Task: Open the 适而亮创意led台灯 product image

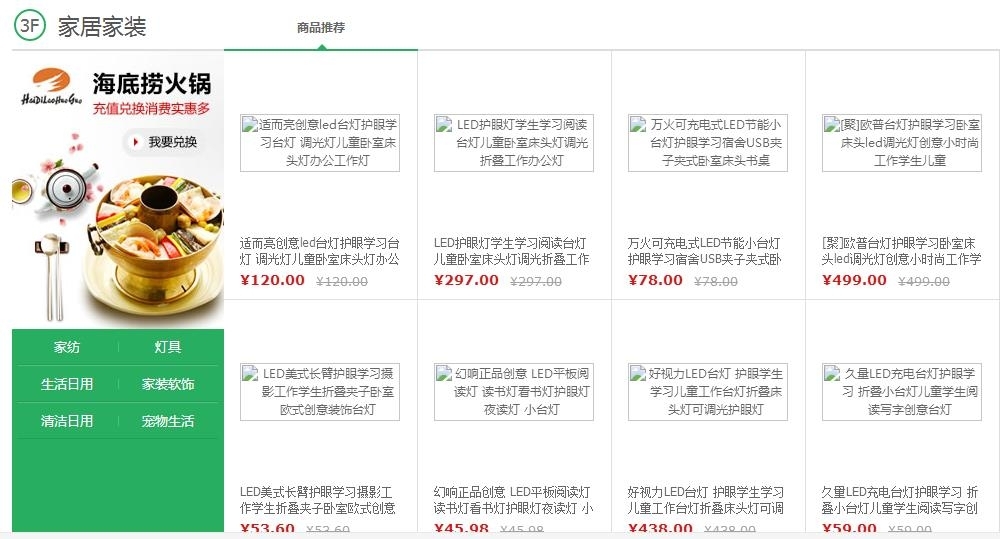Action: (320, 143)
